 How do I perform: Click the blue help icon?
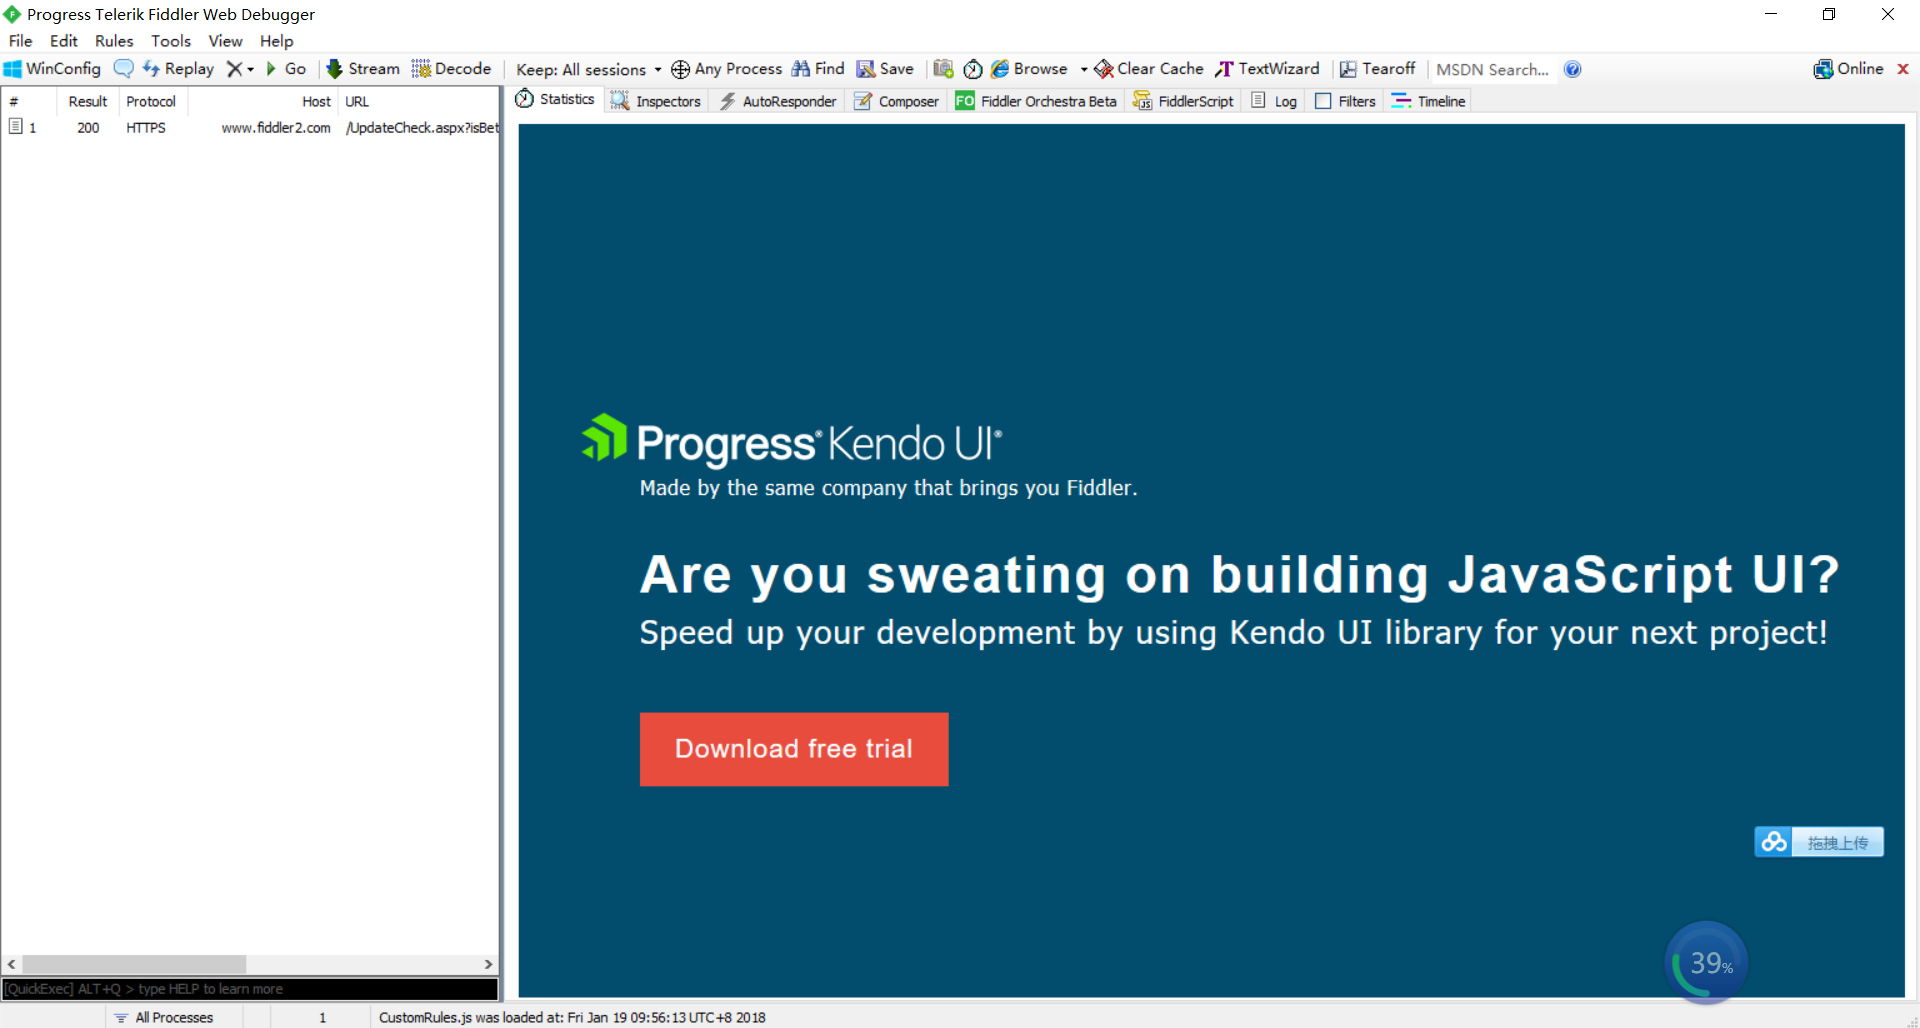(x=1573, y=69)
